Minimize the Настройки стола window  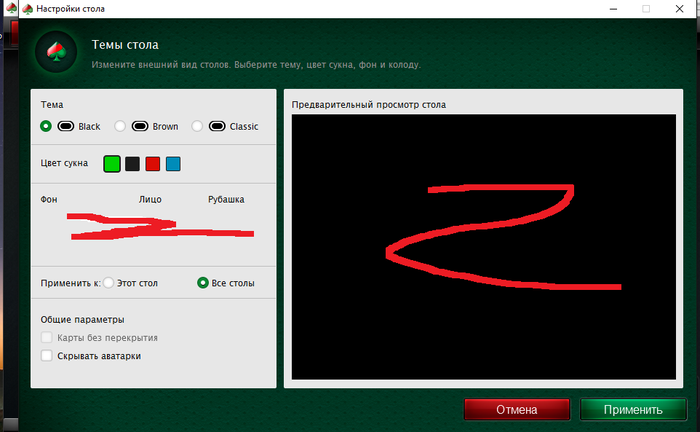pyautogui.click(x=613, y=9)
